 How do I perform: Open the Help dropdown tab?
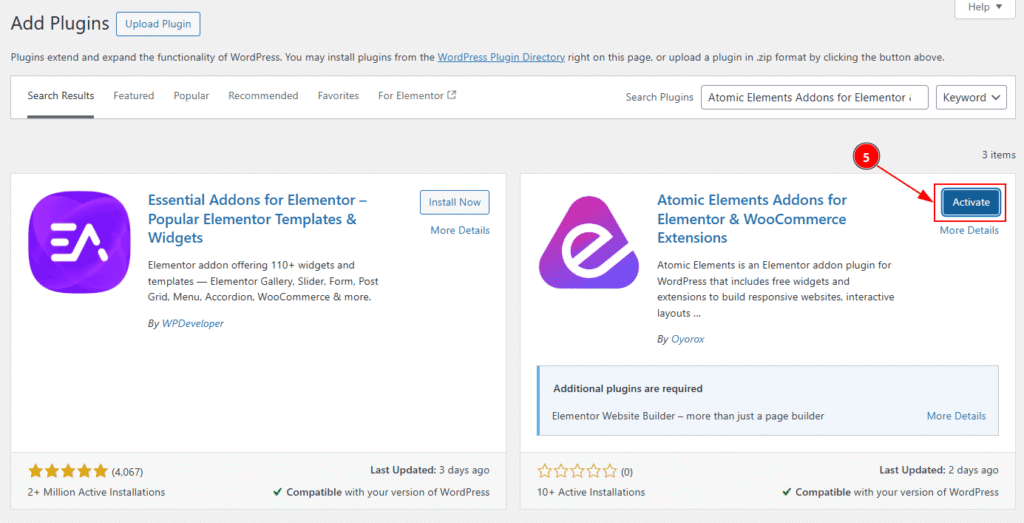click(985, 7)
